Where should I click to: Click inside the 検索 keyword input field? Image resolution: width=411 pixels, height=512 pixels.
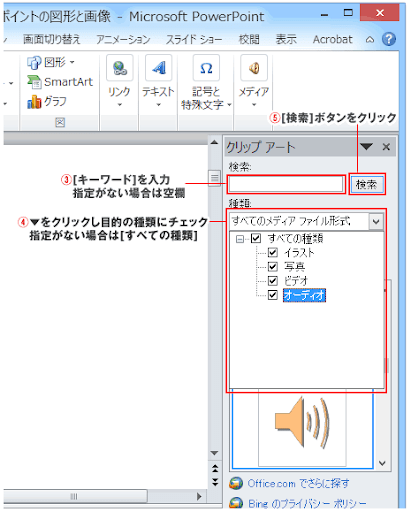coord(286,184)
